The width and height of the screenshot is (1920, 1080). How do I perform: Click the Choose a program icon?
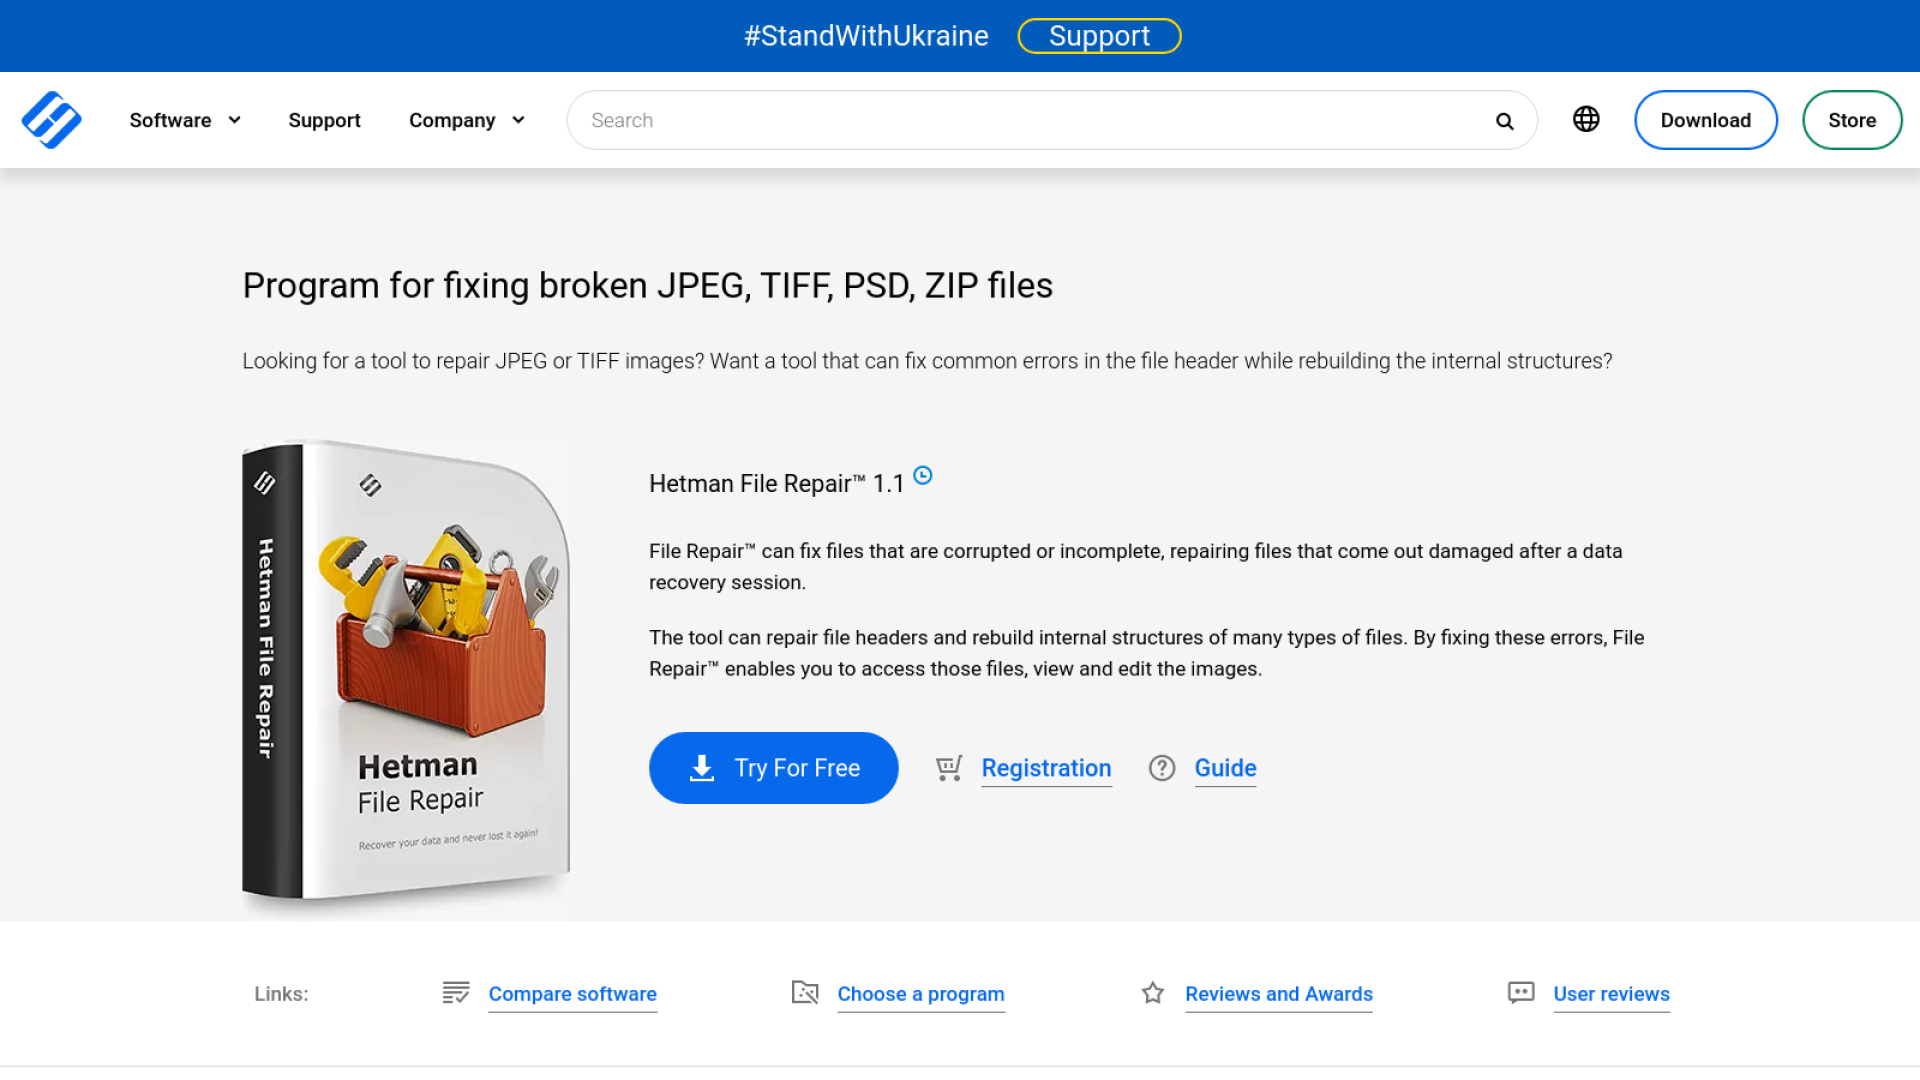tap(805, 993)
